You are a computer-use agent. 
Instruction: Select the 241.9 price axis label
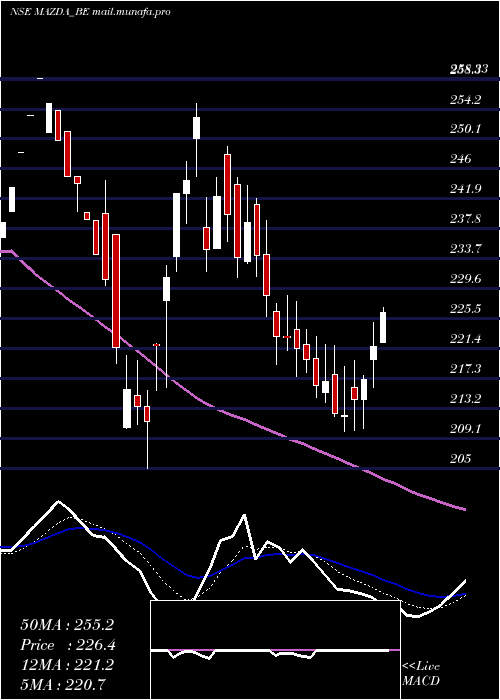[465, 189]
